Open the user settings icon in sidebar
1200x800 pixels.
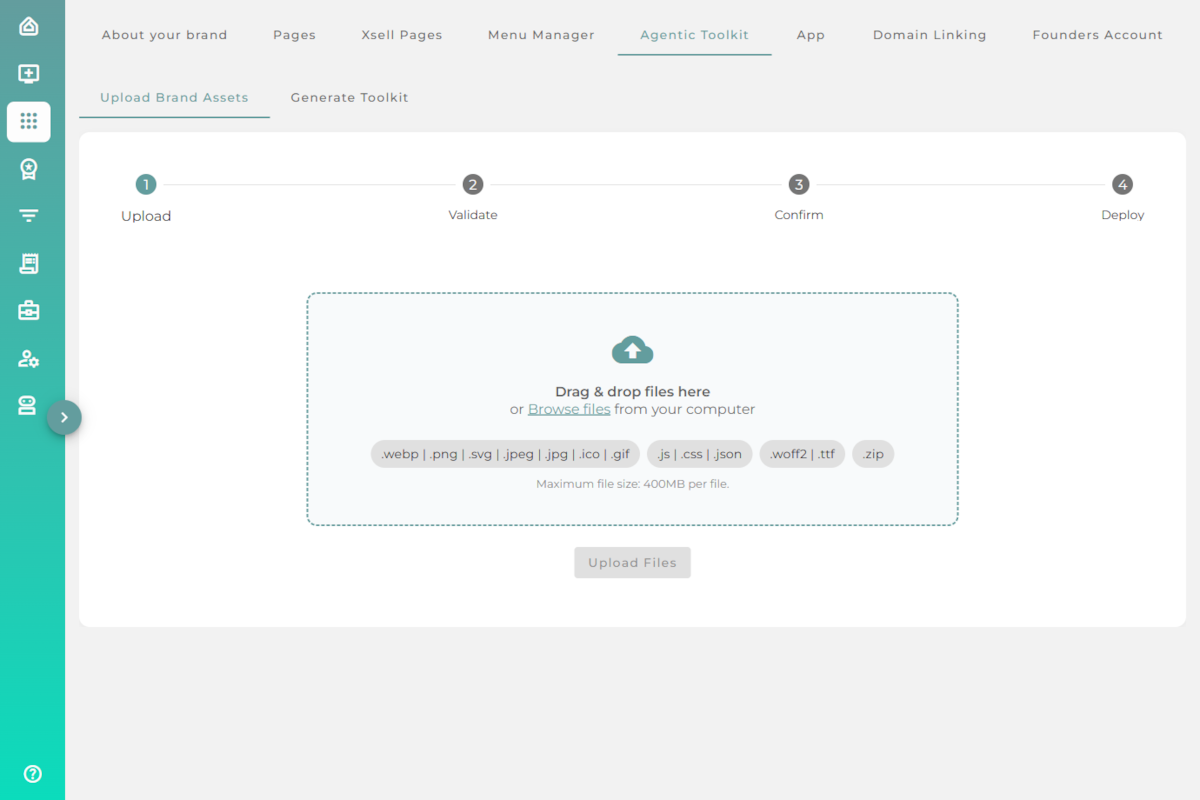click(29, 359)
